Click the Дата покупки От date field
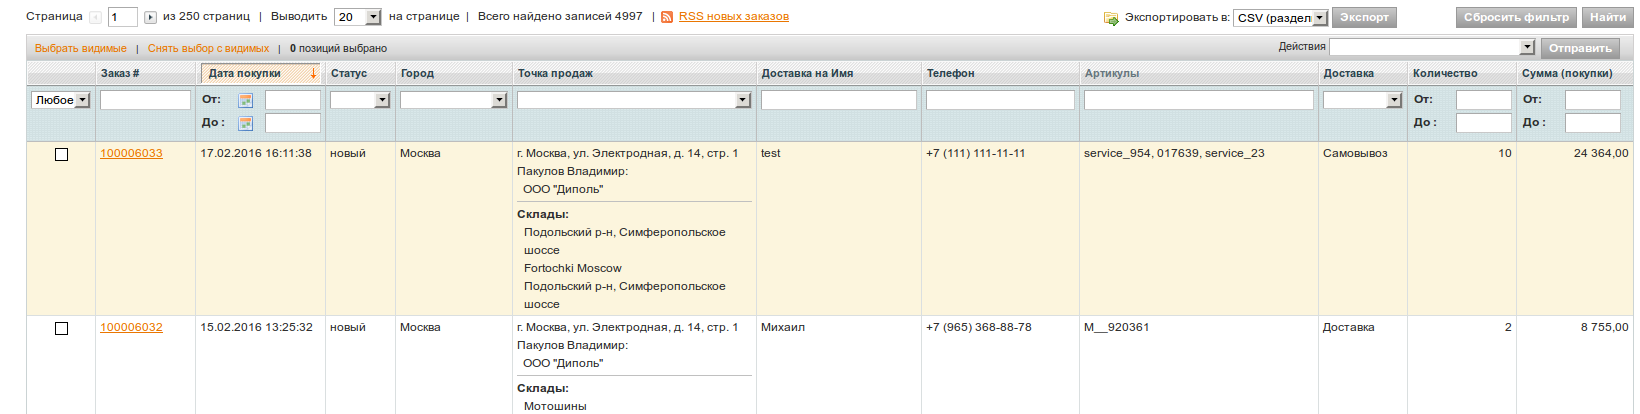The width and height of the screenshot is (1640, 414). 293,100
